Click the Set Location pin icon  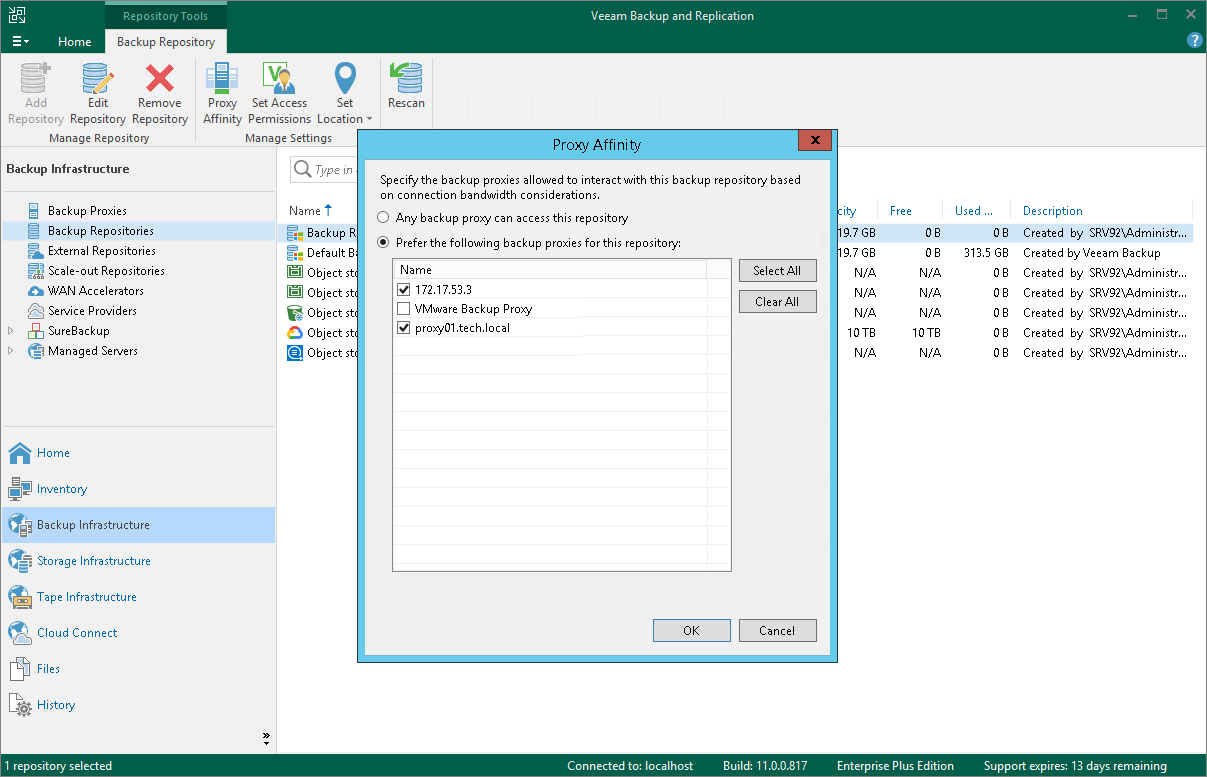344,79
